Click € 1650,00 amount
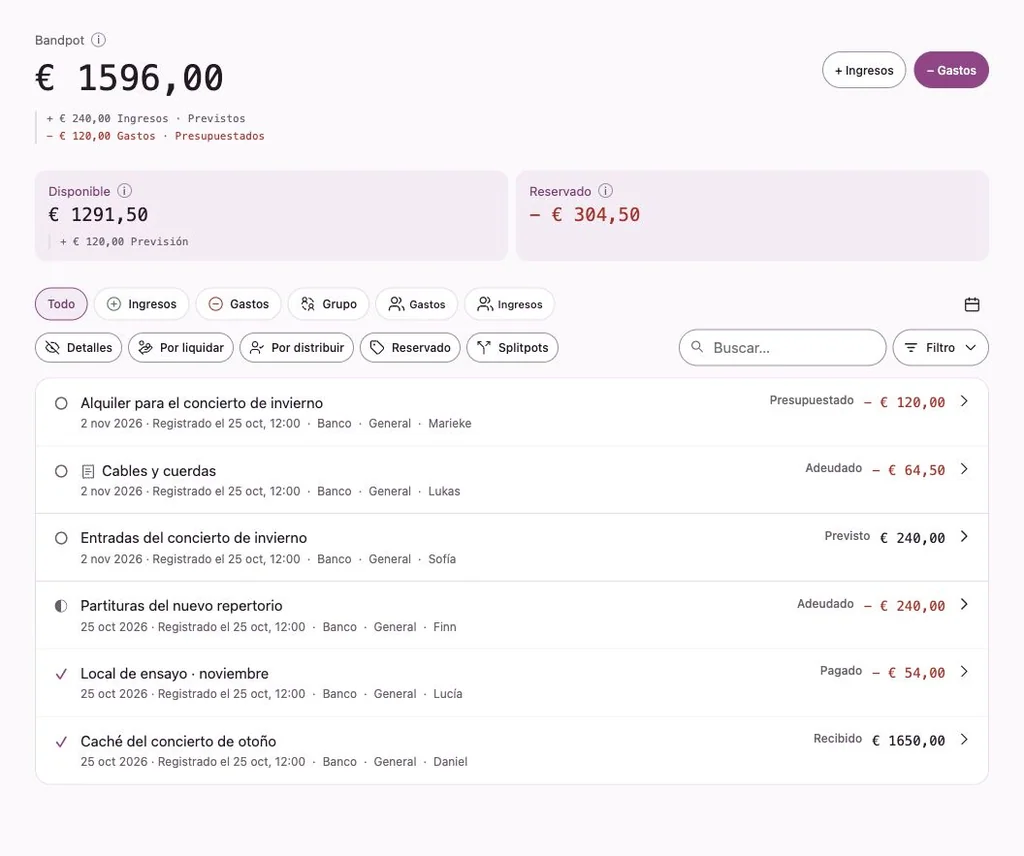The height and width of the screenshot is (856, 1024). pyautogui.click(x=908, y=741)
